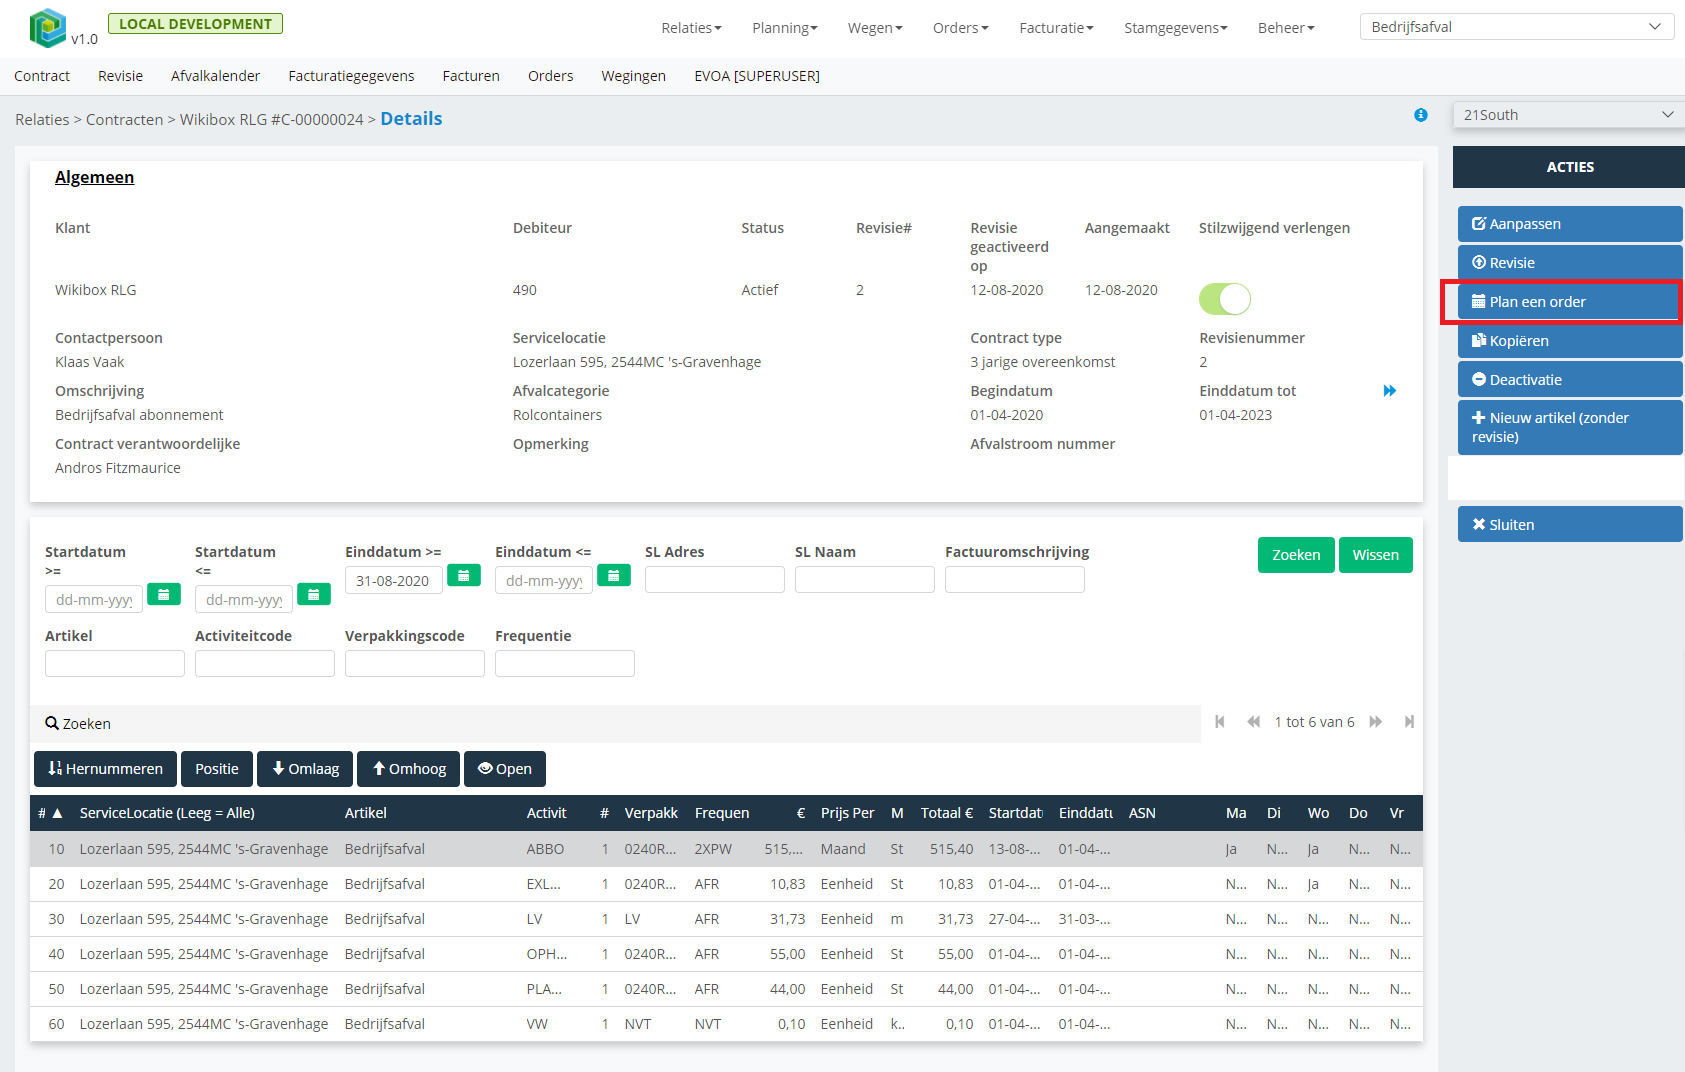Go to first page of results
Viewport: 1685px width, 1072px height.
click(x=1220, y=722)
